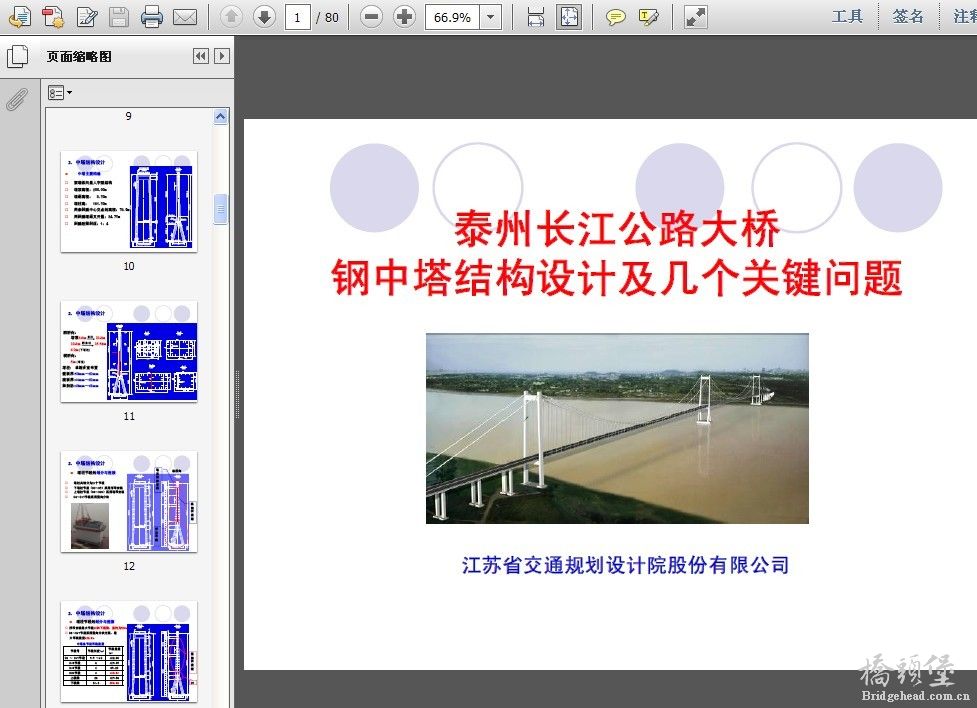Select the highlight text tool
The image size is (977, 708).
[649, 17]
